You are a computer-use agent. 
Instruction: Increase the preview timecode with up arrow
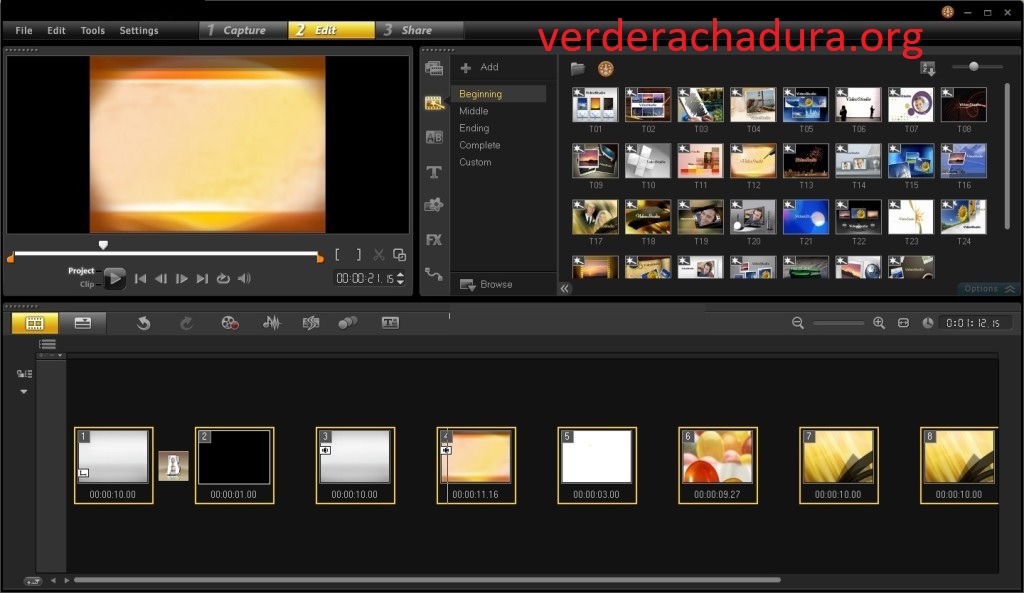click(x=400, y=274)
